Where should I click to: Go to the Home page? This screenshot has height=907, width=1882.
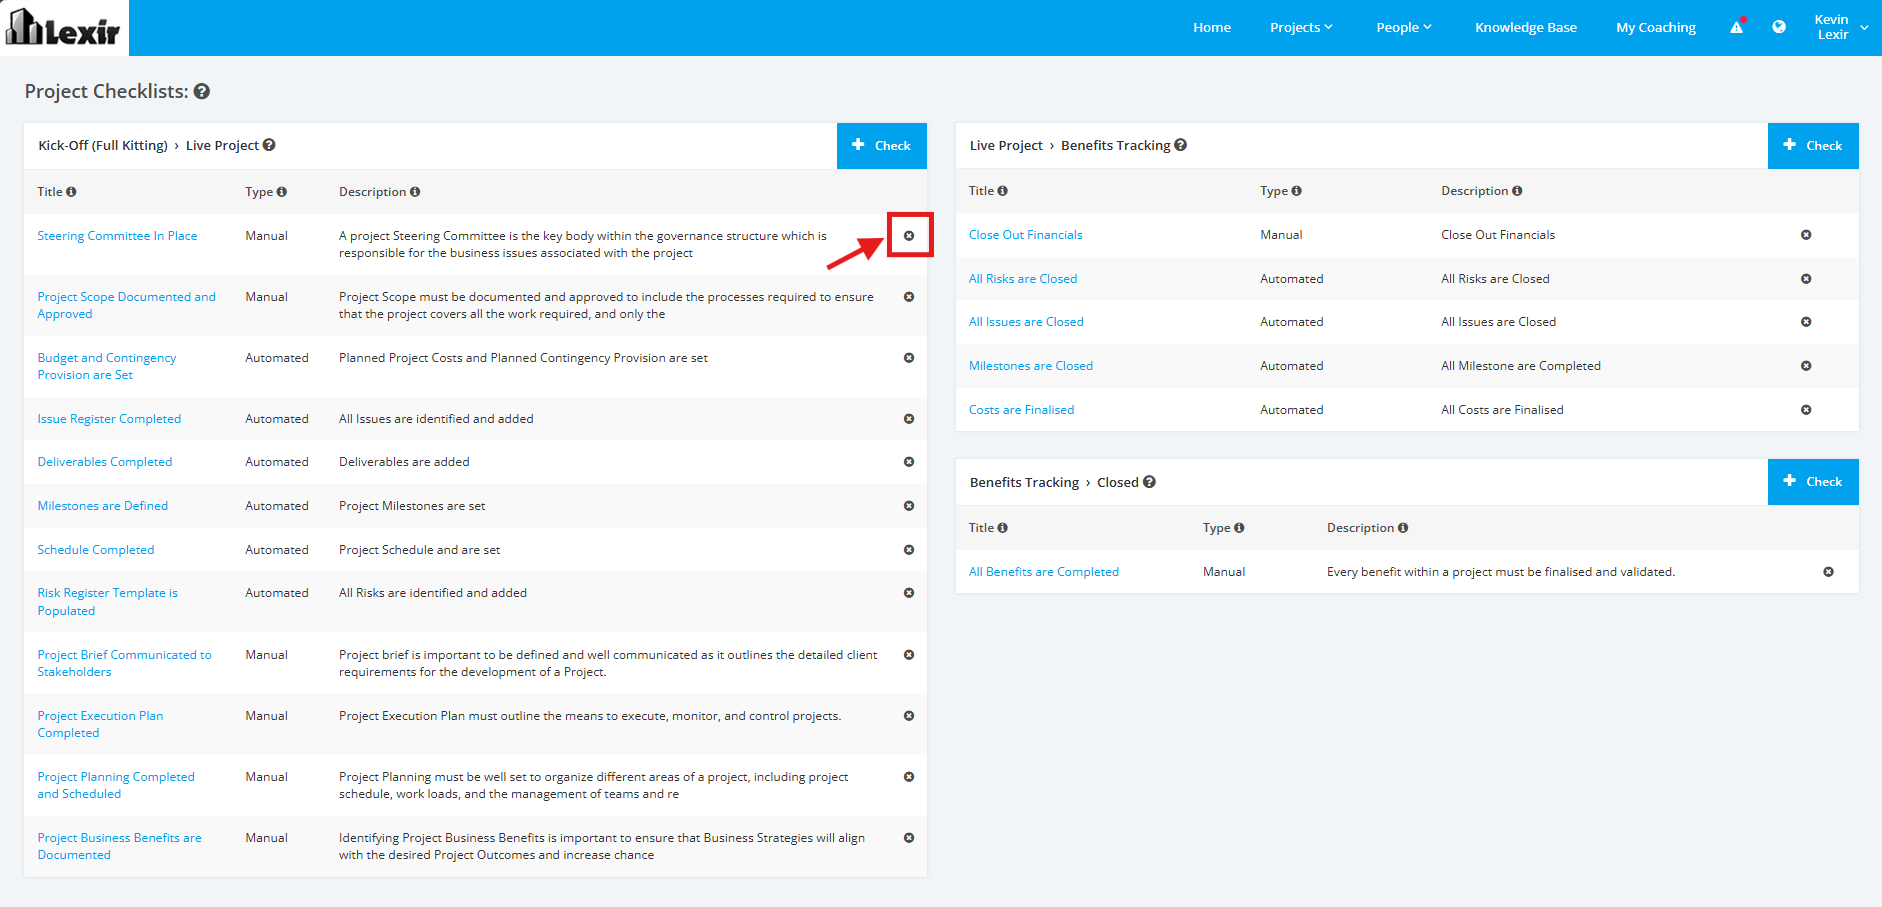click(1212, 27)
